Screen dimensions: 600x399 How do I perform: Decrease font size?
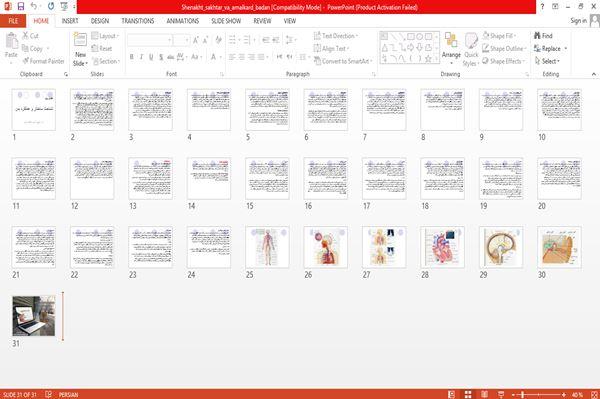(205, 40)
